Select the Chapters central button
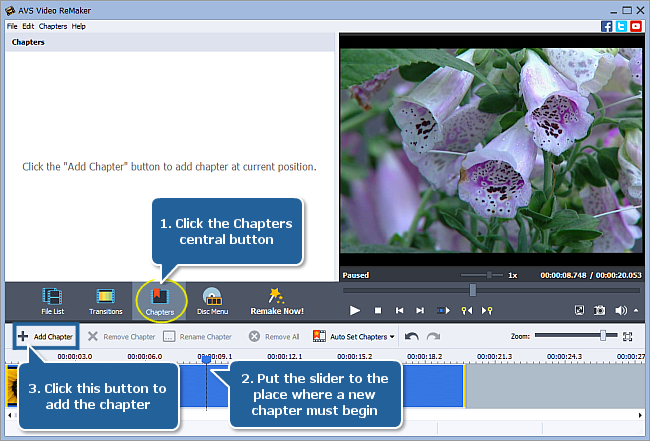 (160, 302)
